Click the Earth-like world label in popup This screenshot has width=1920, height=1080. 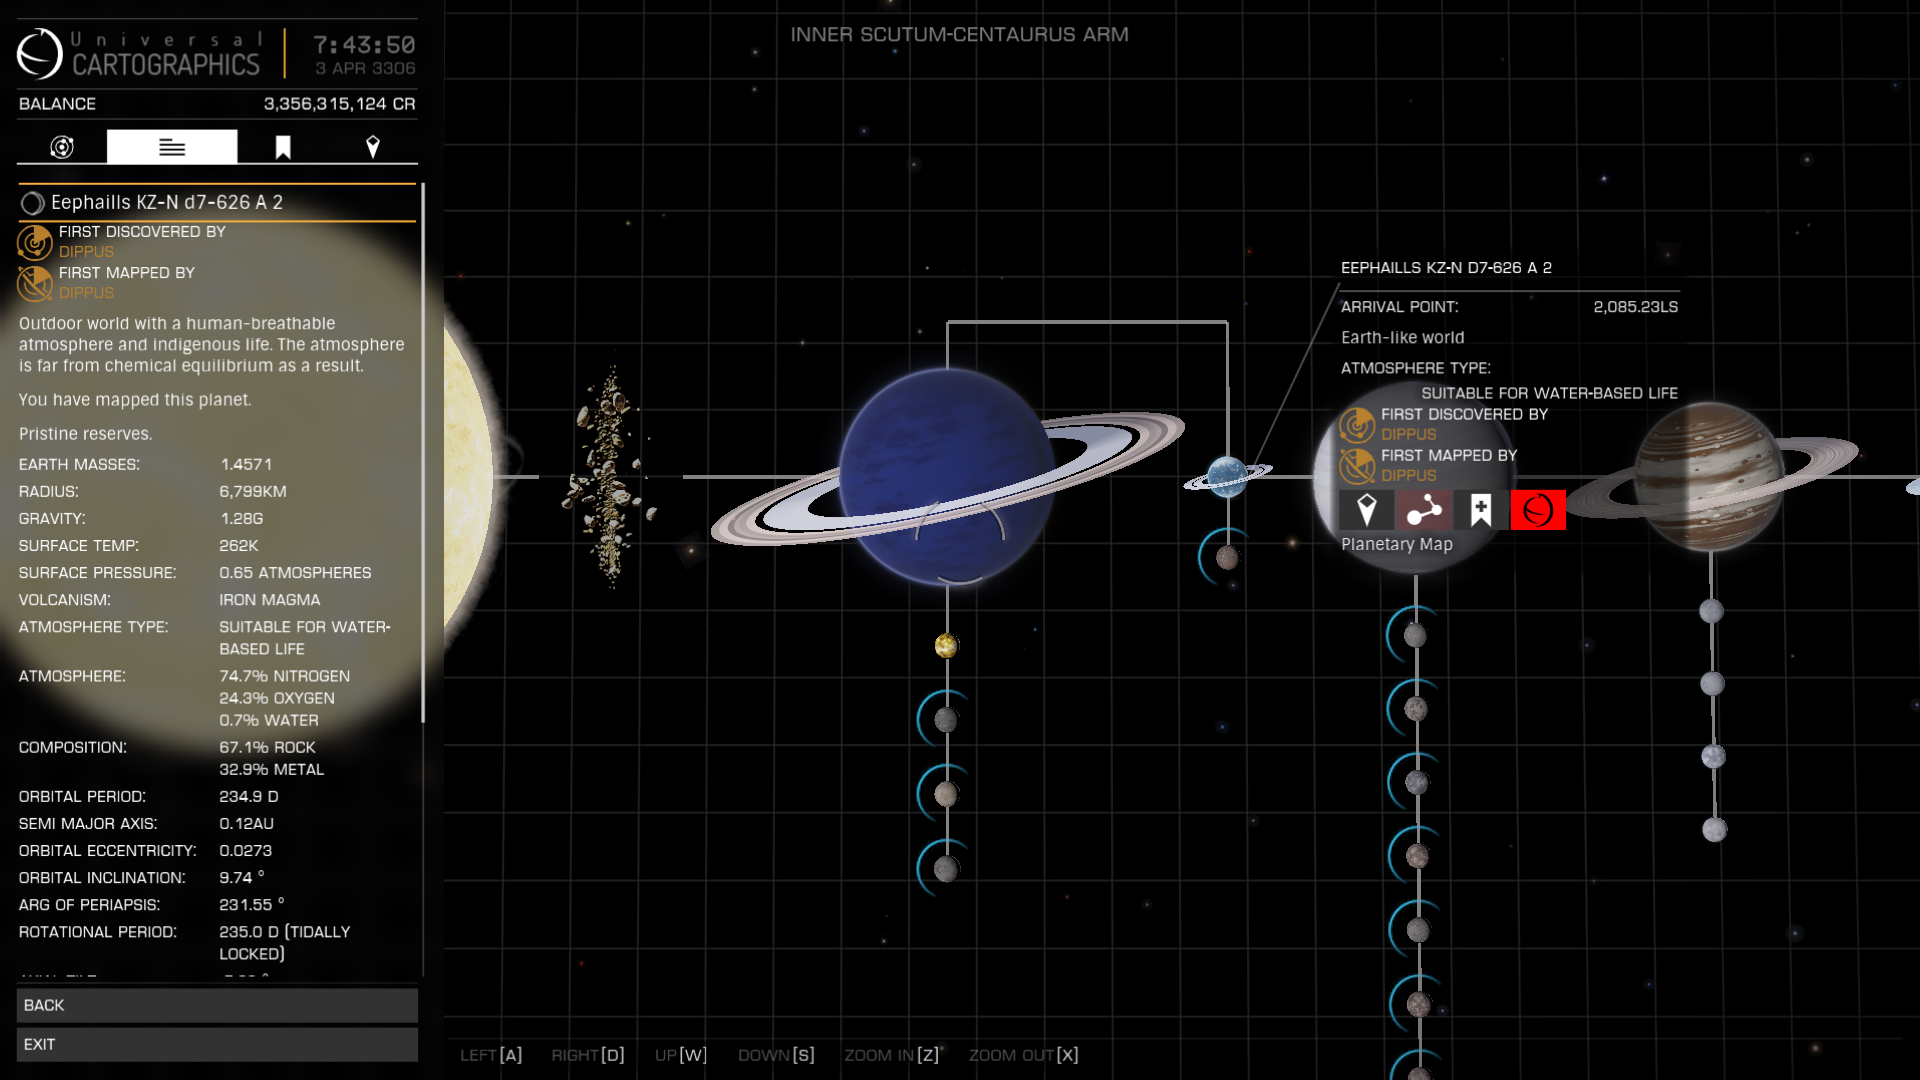click(x=1403, y=338)
